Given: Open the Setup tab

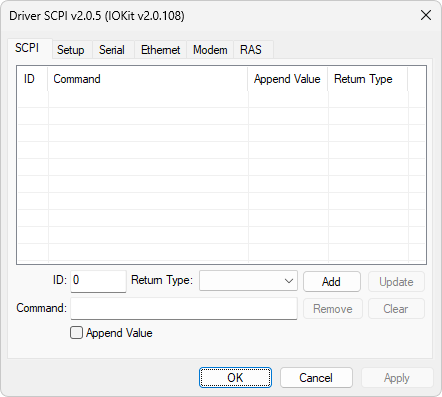Looking at the screenshot, I should 71,50.
